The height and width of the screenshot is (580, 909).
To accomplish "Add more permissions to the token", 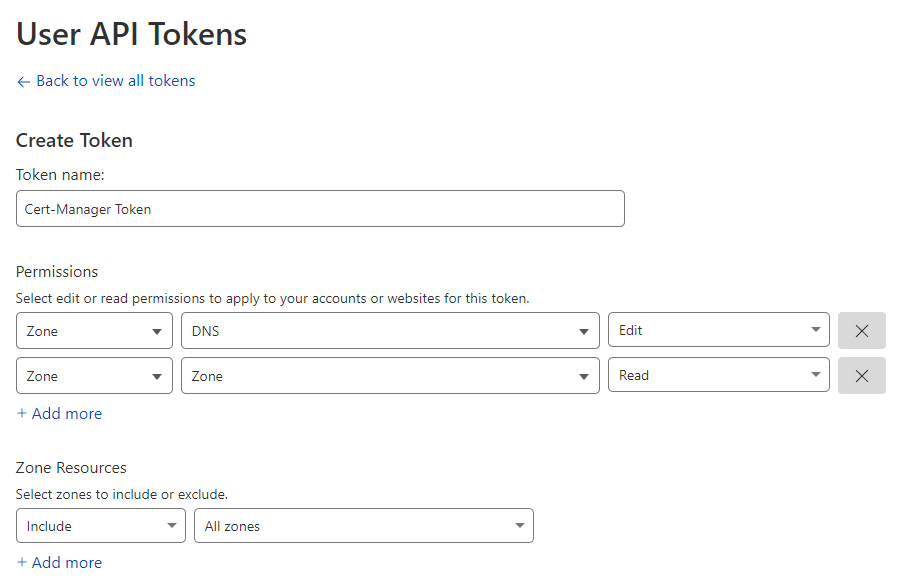I will click(x=66, y=414).
